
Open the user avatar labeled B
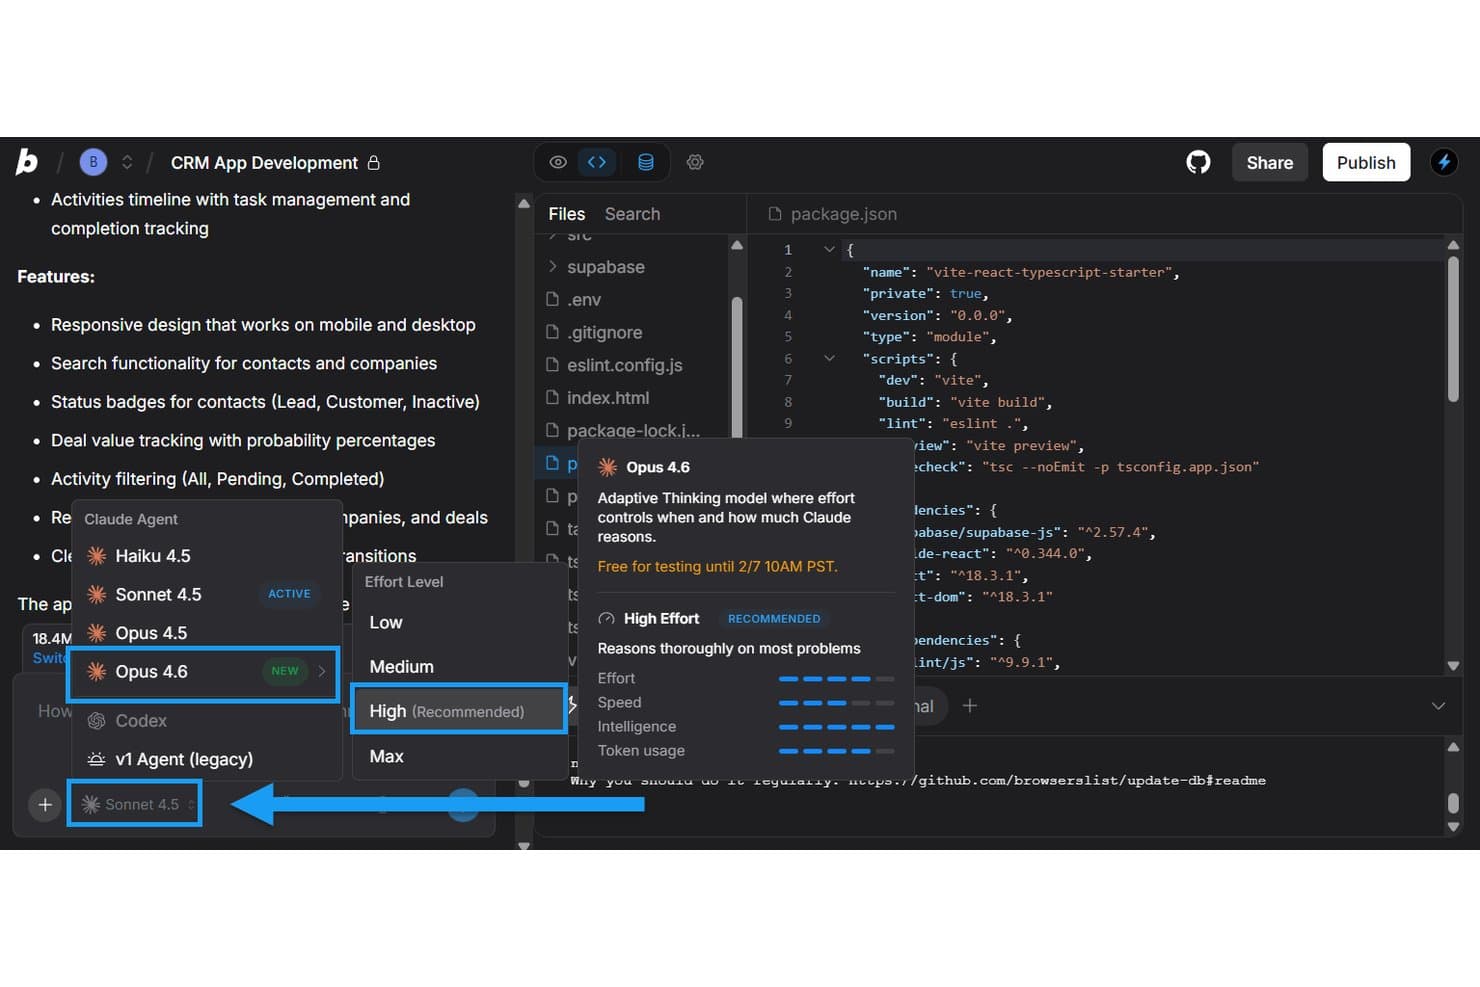(x=93, y=162)
